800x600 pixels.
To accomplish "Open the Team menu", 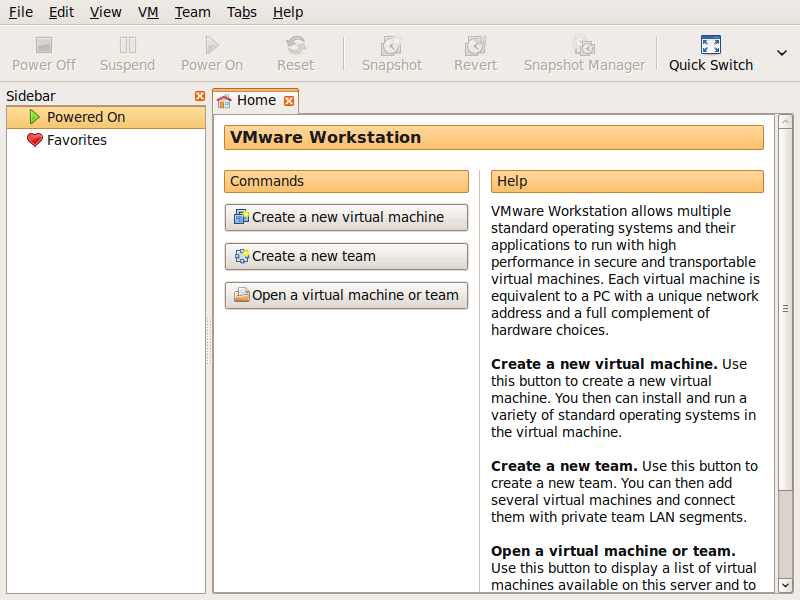I will [x=192, y=12].
